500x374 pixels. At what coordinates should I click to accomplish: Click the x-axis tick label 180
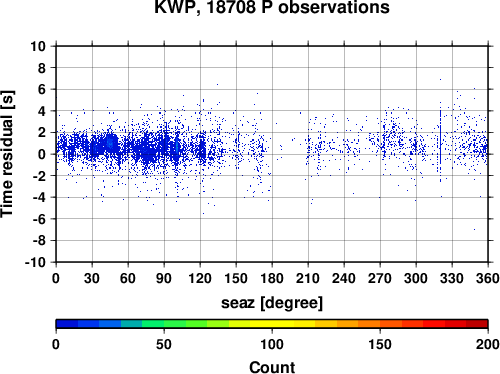click(272, 278)
